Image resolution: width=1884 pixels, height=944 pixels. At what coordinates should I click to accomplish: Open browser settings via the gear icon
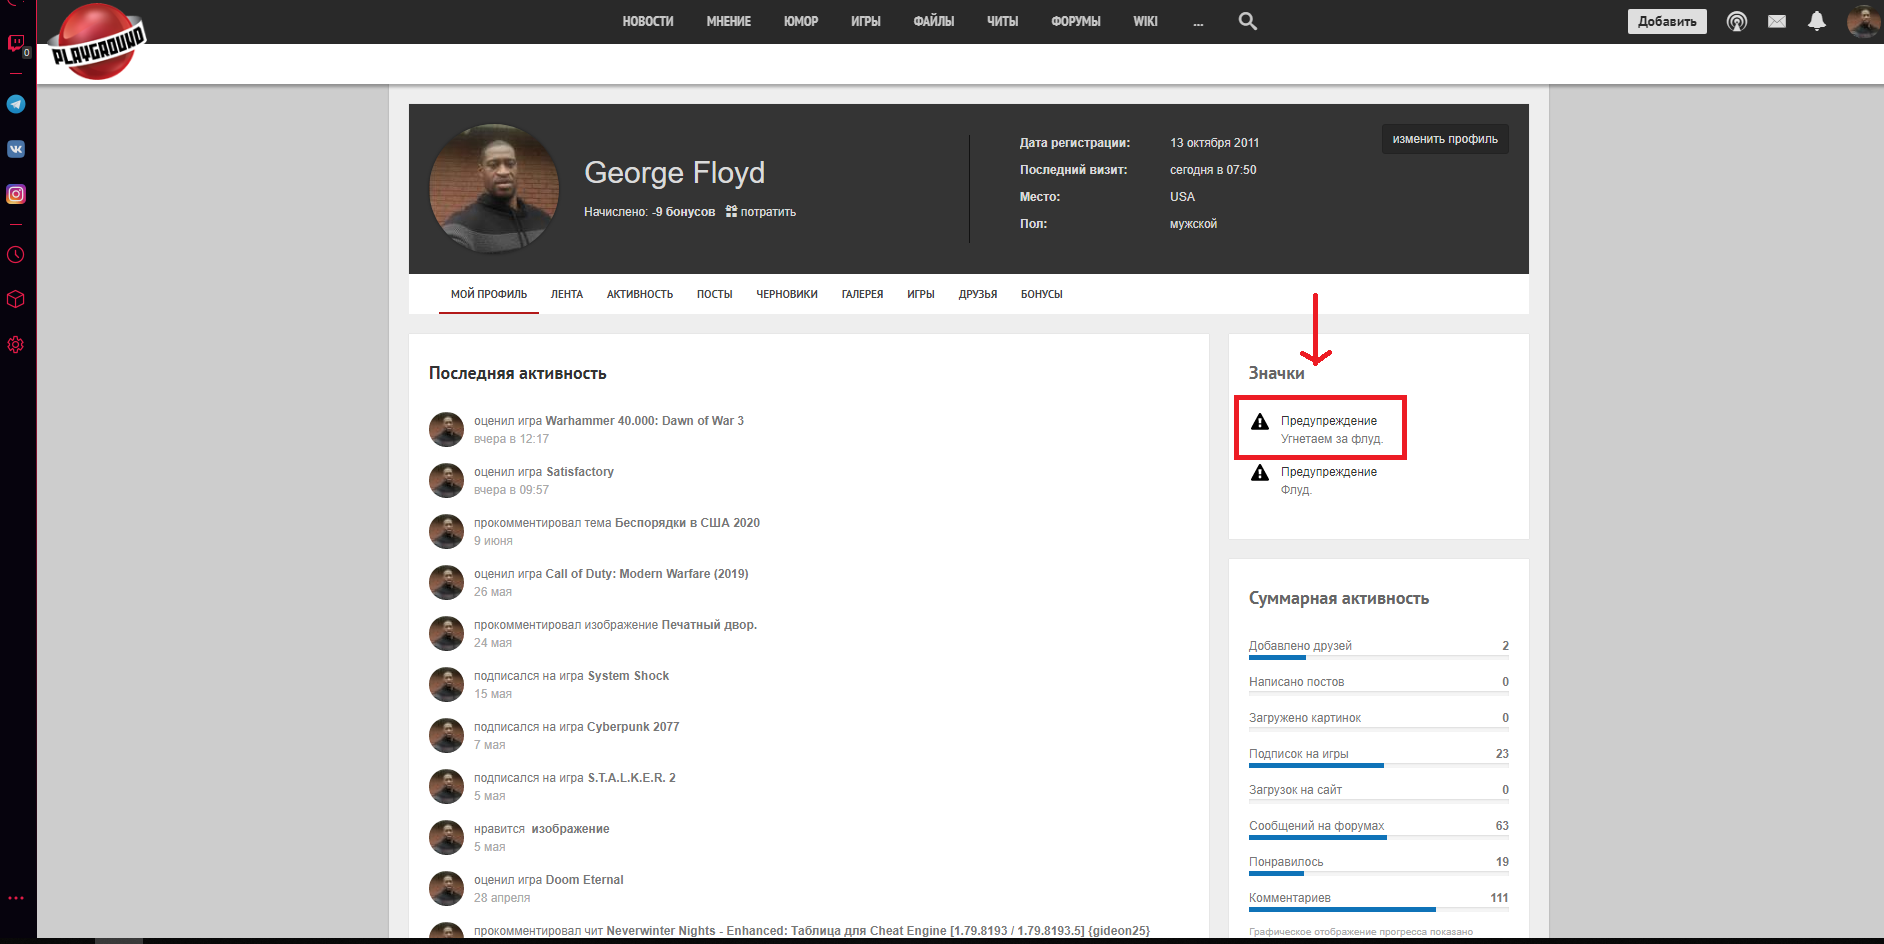[x=16, y=345]
